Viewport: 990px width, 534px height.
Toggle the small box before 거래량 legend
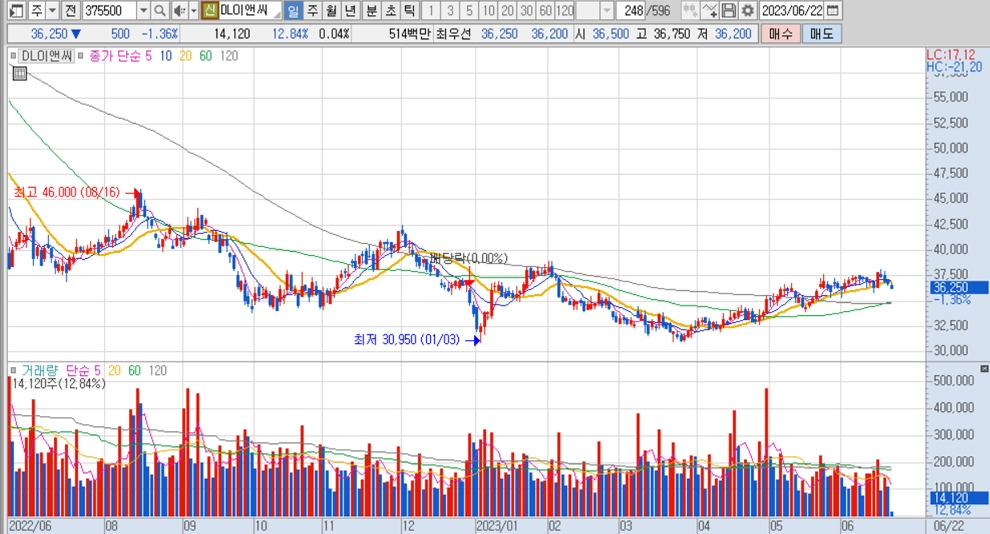[13, 371]
